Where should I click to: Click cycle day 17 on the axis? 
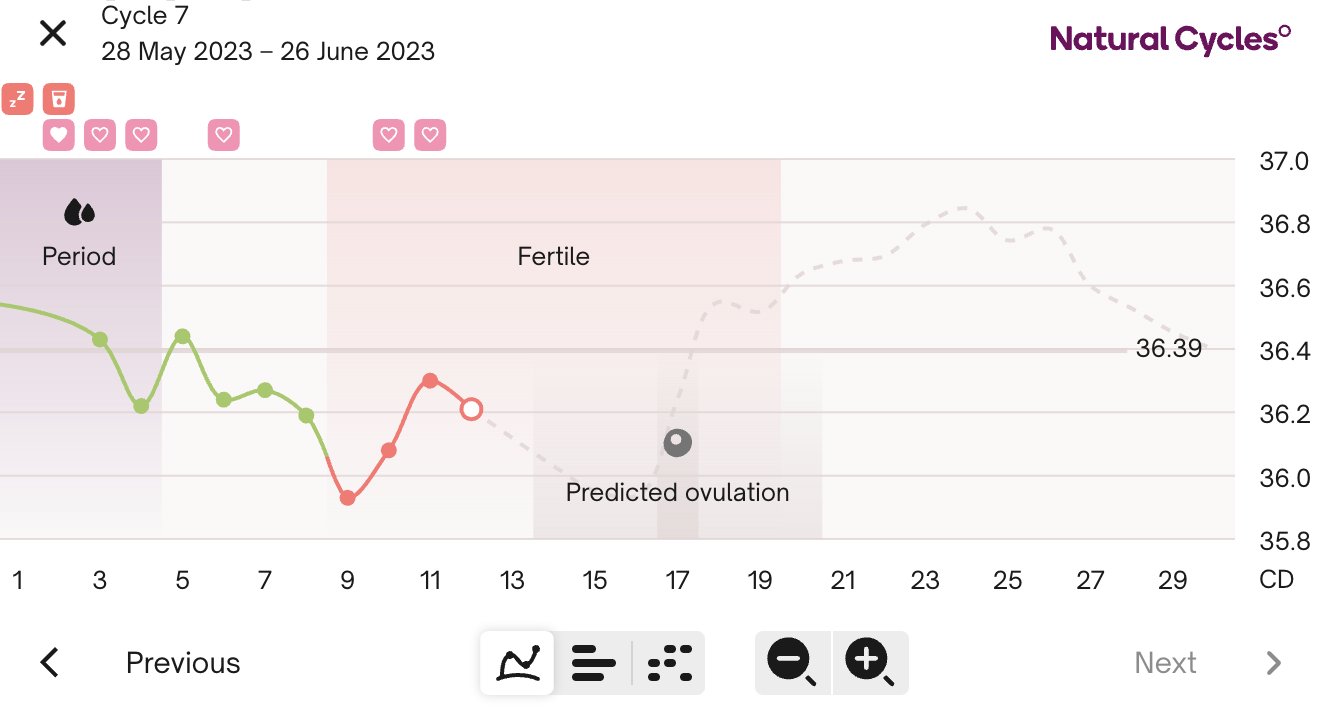pos(677,579)
